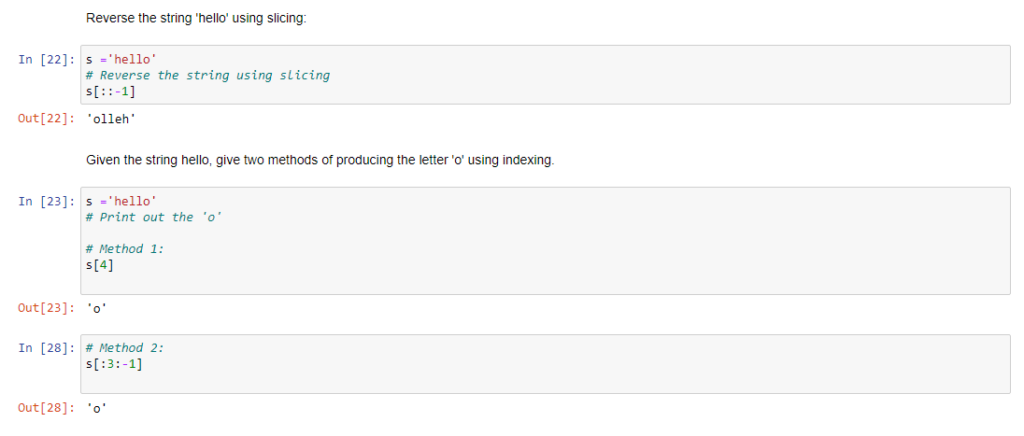The image size is (1024, 436).
Task: Click the Out[28] prompt label
Action: 46,408
